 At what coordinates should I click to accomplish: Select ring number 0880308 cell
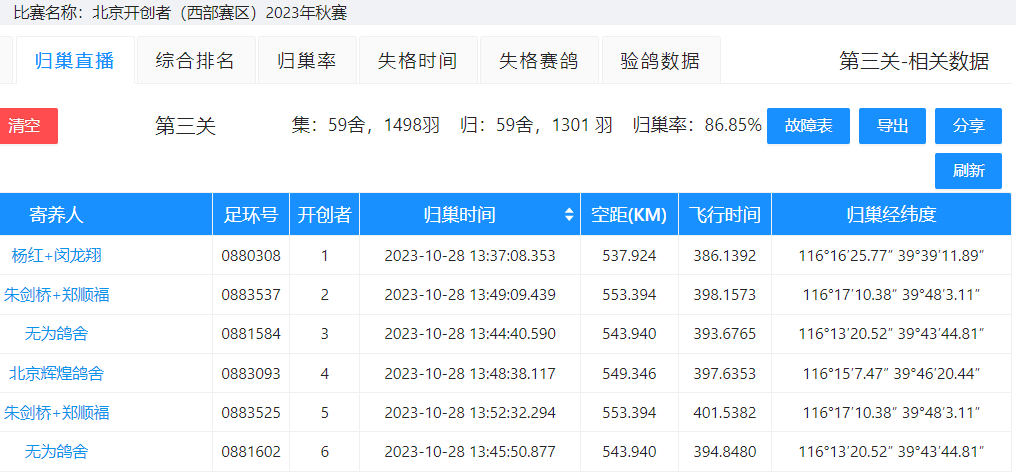251,256
